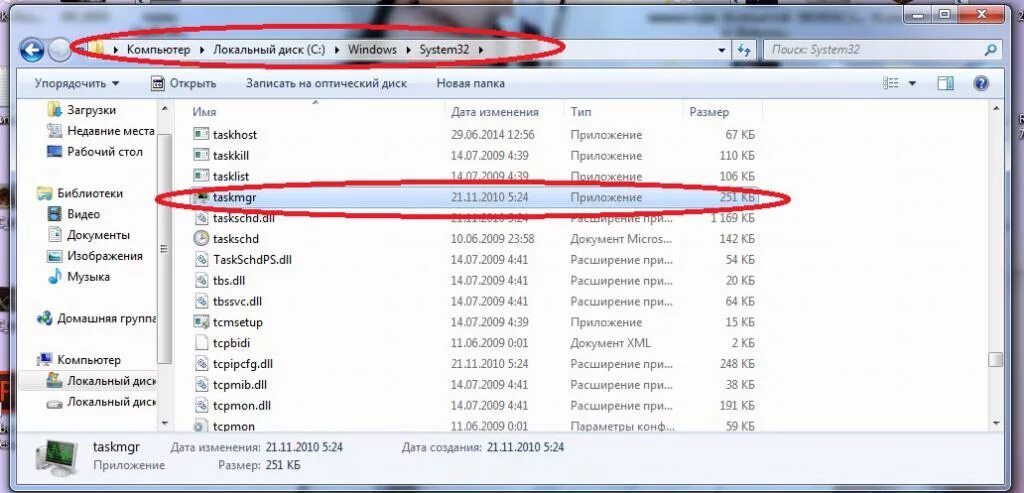Click the file list scrollbar thumb

tap(995, 360)
